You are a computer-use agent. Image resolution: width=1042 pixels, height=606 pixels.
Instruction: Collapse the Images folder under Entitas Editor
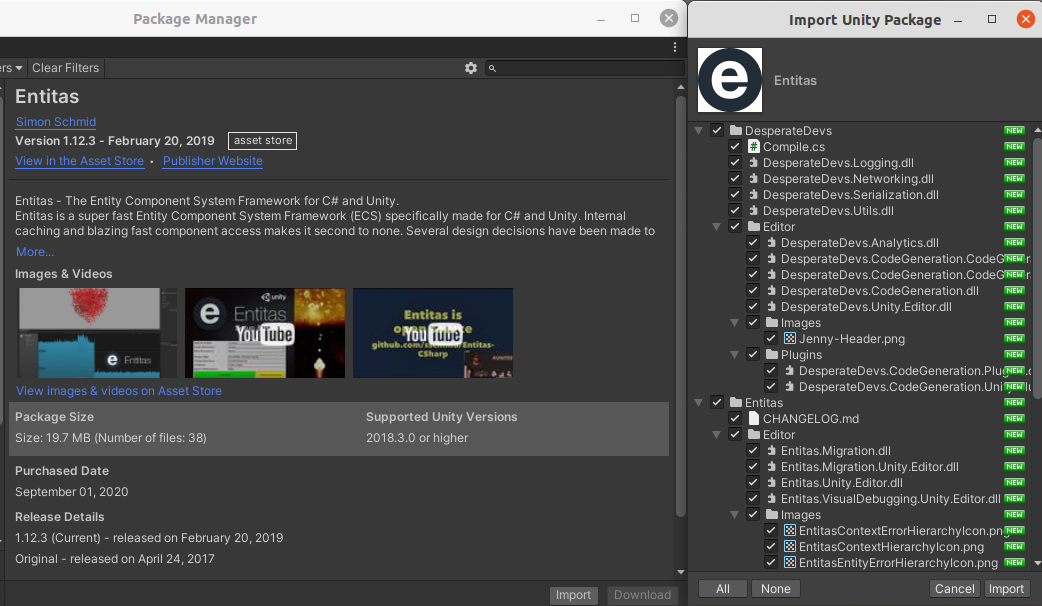pos(734,514)
